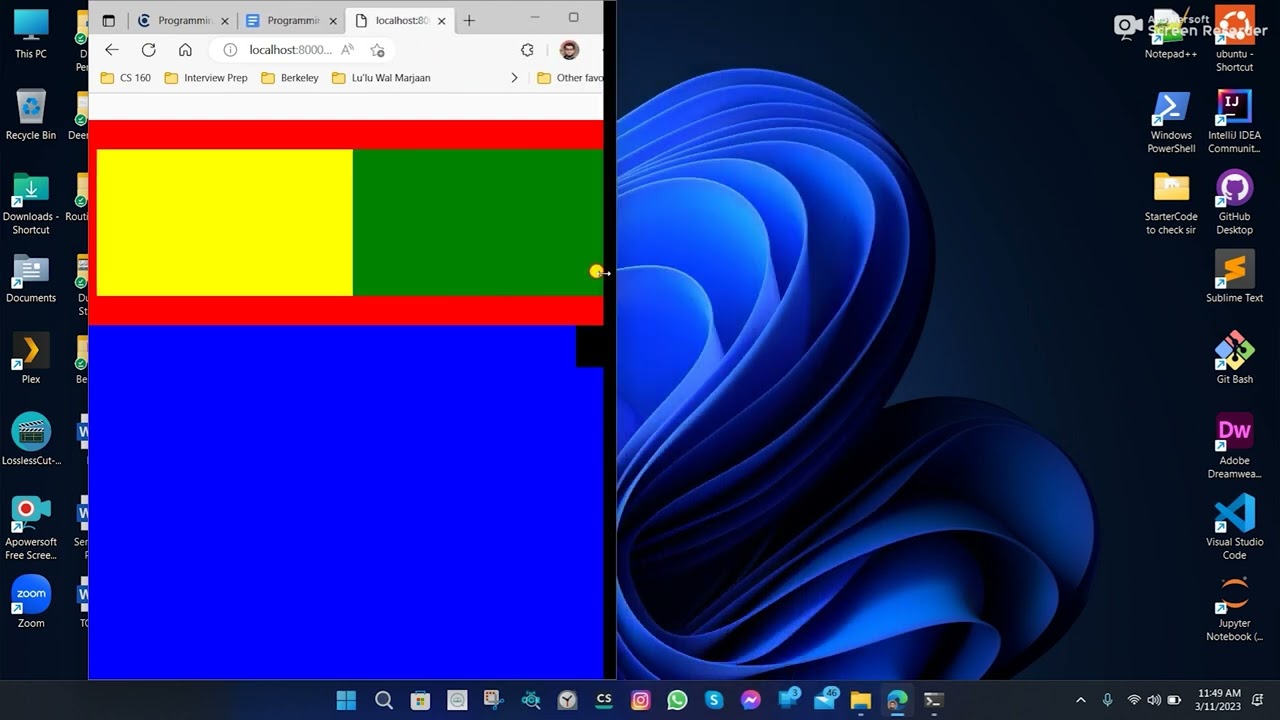Open the Windows Start menu
This screenshot has width=1280, height=720.
click(x=346, y=700)
